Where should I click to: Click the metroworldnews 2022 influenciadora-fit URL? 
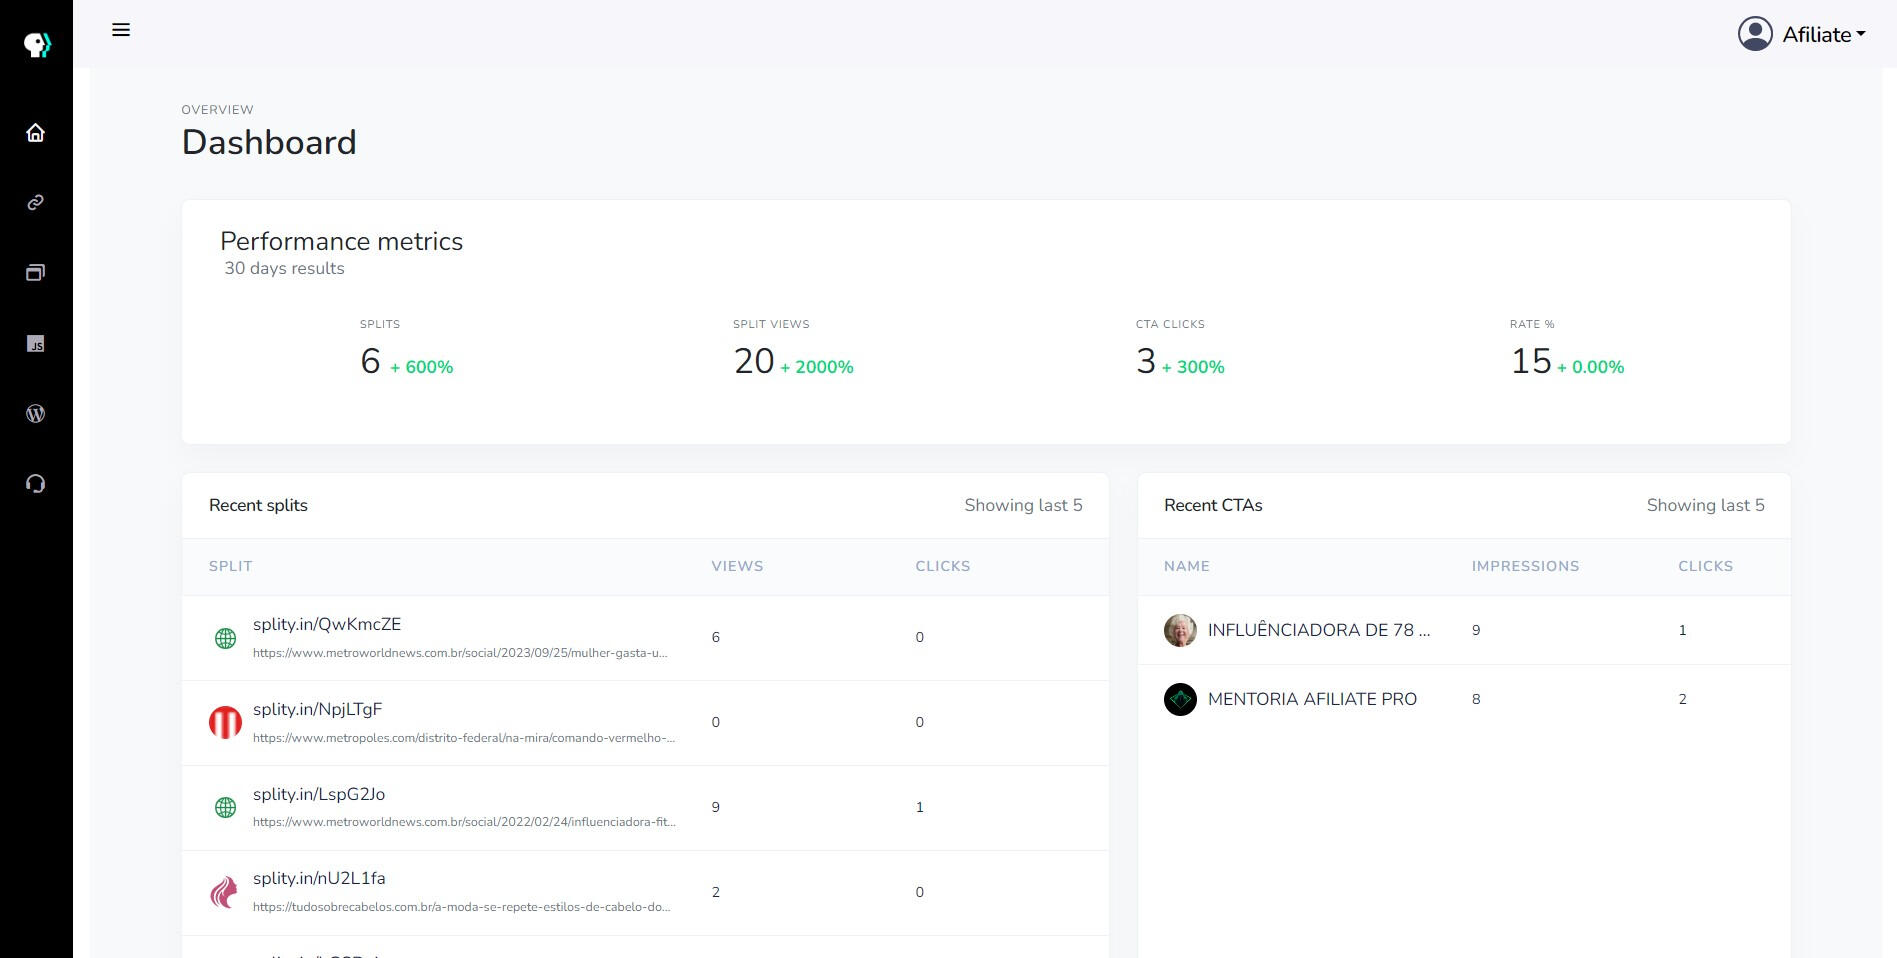pyautogui.click(x=465, y=822)
